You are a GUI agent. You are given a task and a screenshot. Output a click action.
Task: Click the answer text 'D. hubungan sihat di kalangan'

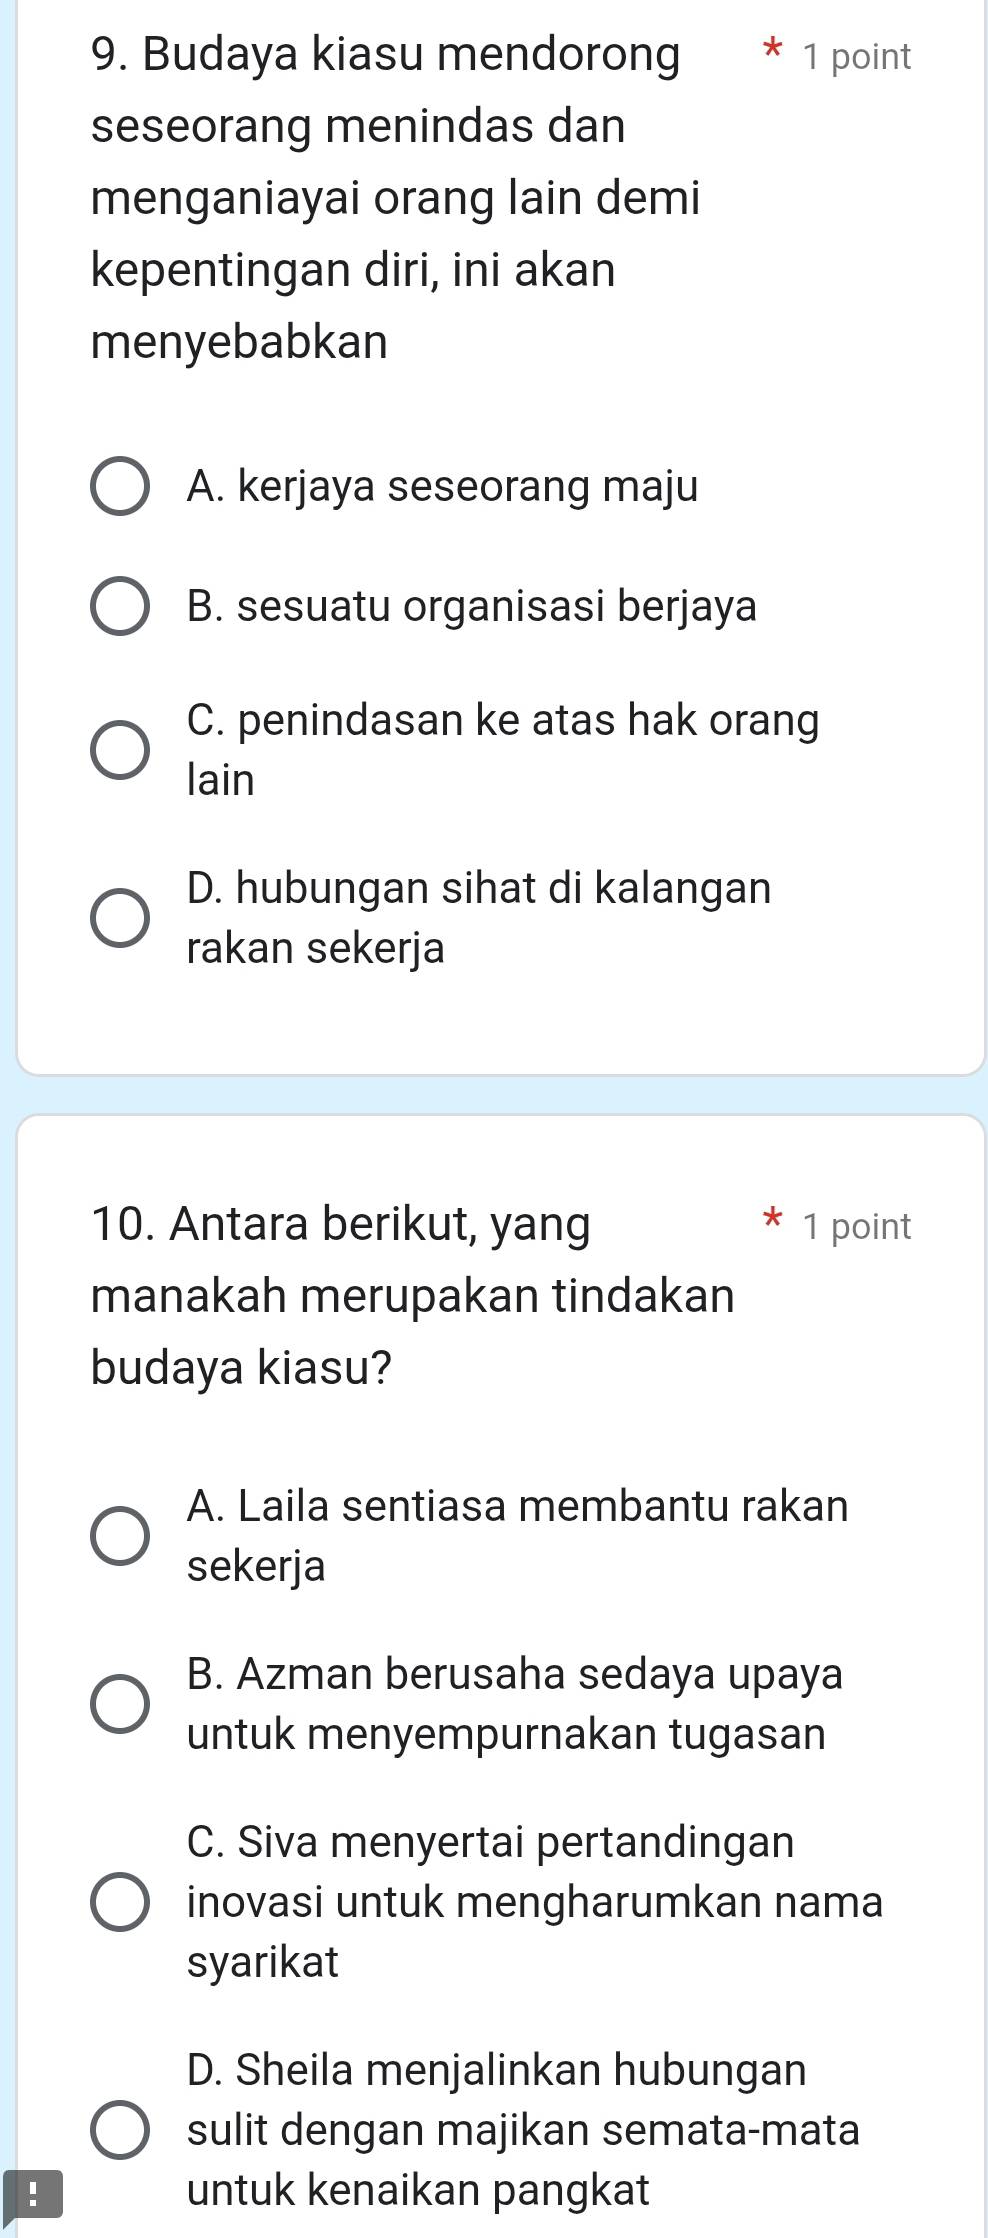pyautogui.click(x=478, y=888)
